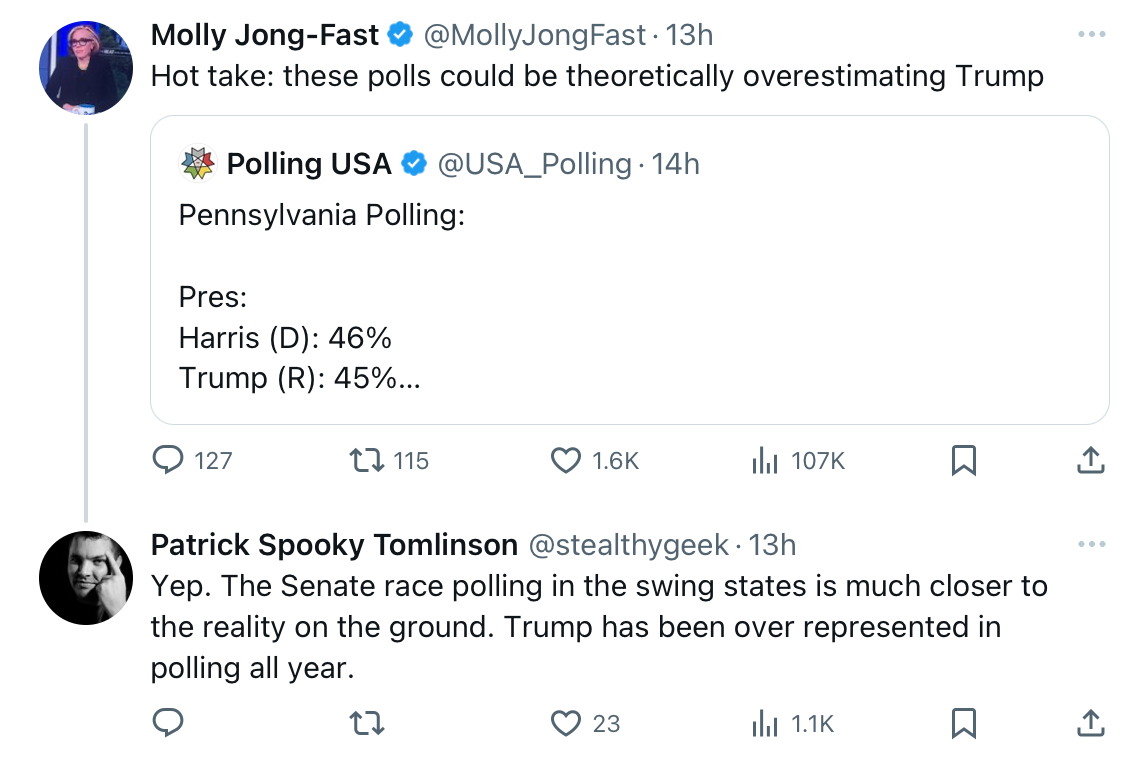Image resolution: width=1148 pixels, height=768 pixels.
Task: Open Patrick Spooky Tomlinson's avatar
Action: tap(86, 578)
